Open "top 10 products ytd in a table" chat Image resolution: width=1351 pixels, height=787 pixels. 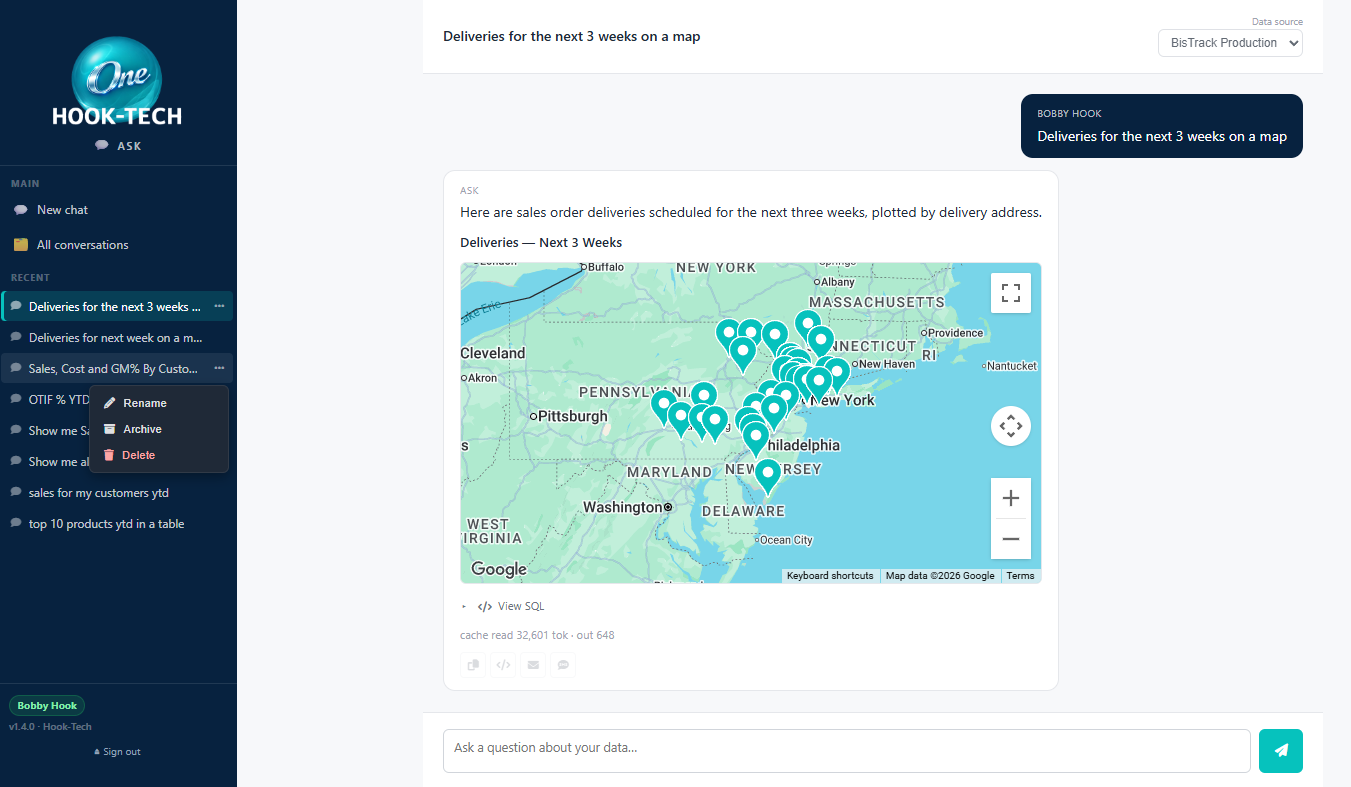point(118,524)
